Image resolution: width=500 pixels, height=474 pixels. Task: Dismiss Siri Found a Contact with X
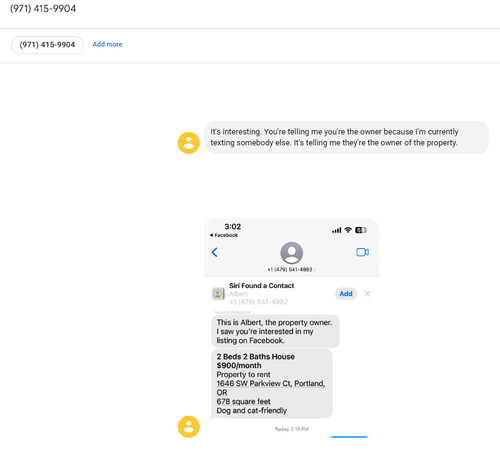367,294
